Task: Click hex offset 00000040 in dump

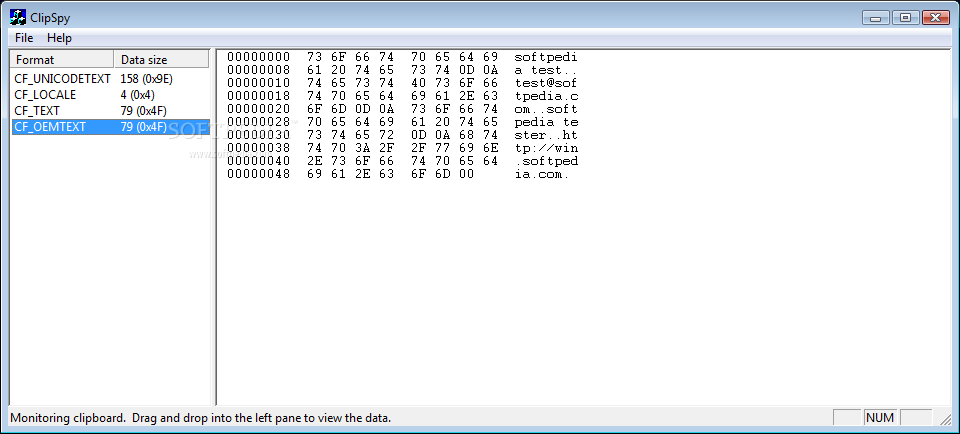Action: click(x=258, y=161)
